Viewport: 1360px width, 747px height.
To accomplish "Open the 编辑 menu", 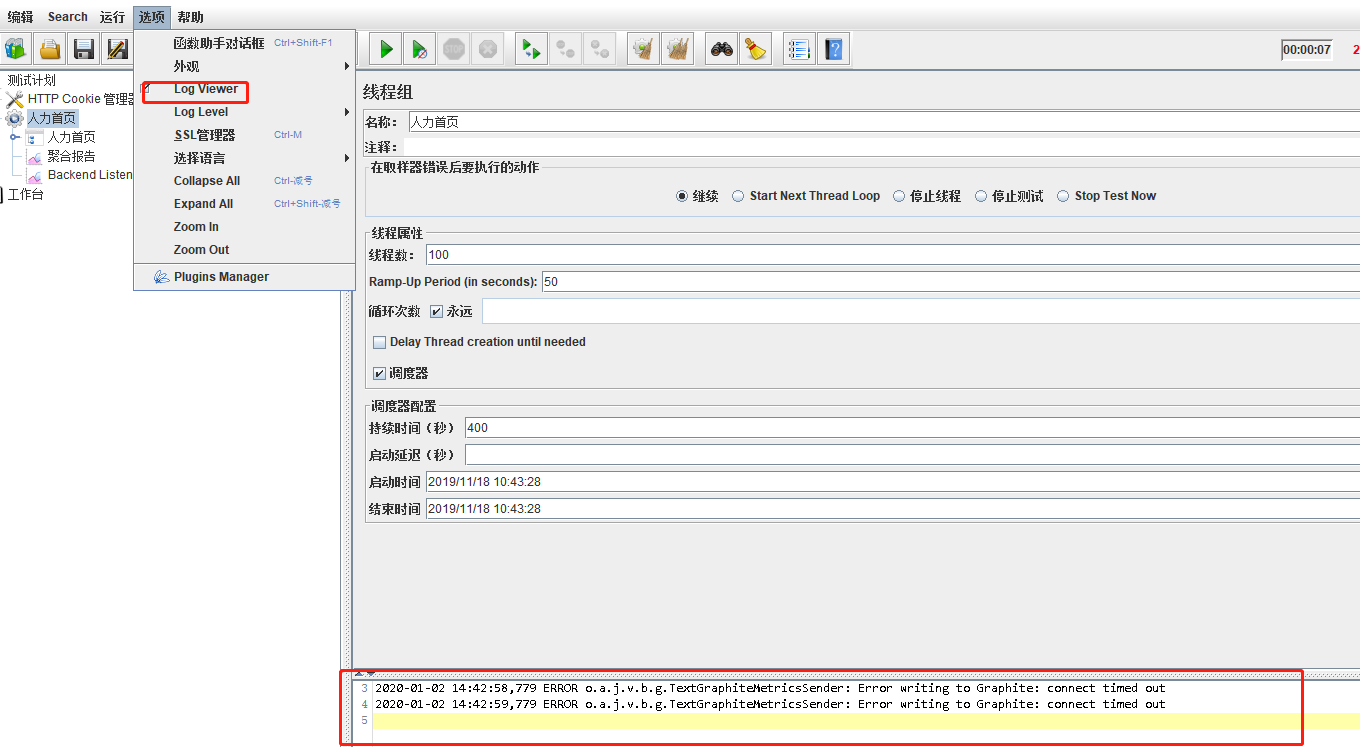I will [20, 17].
